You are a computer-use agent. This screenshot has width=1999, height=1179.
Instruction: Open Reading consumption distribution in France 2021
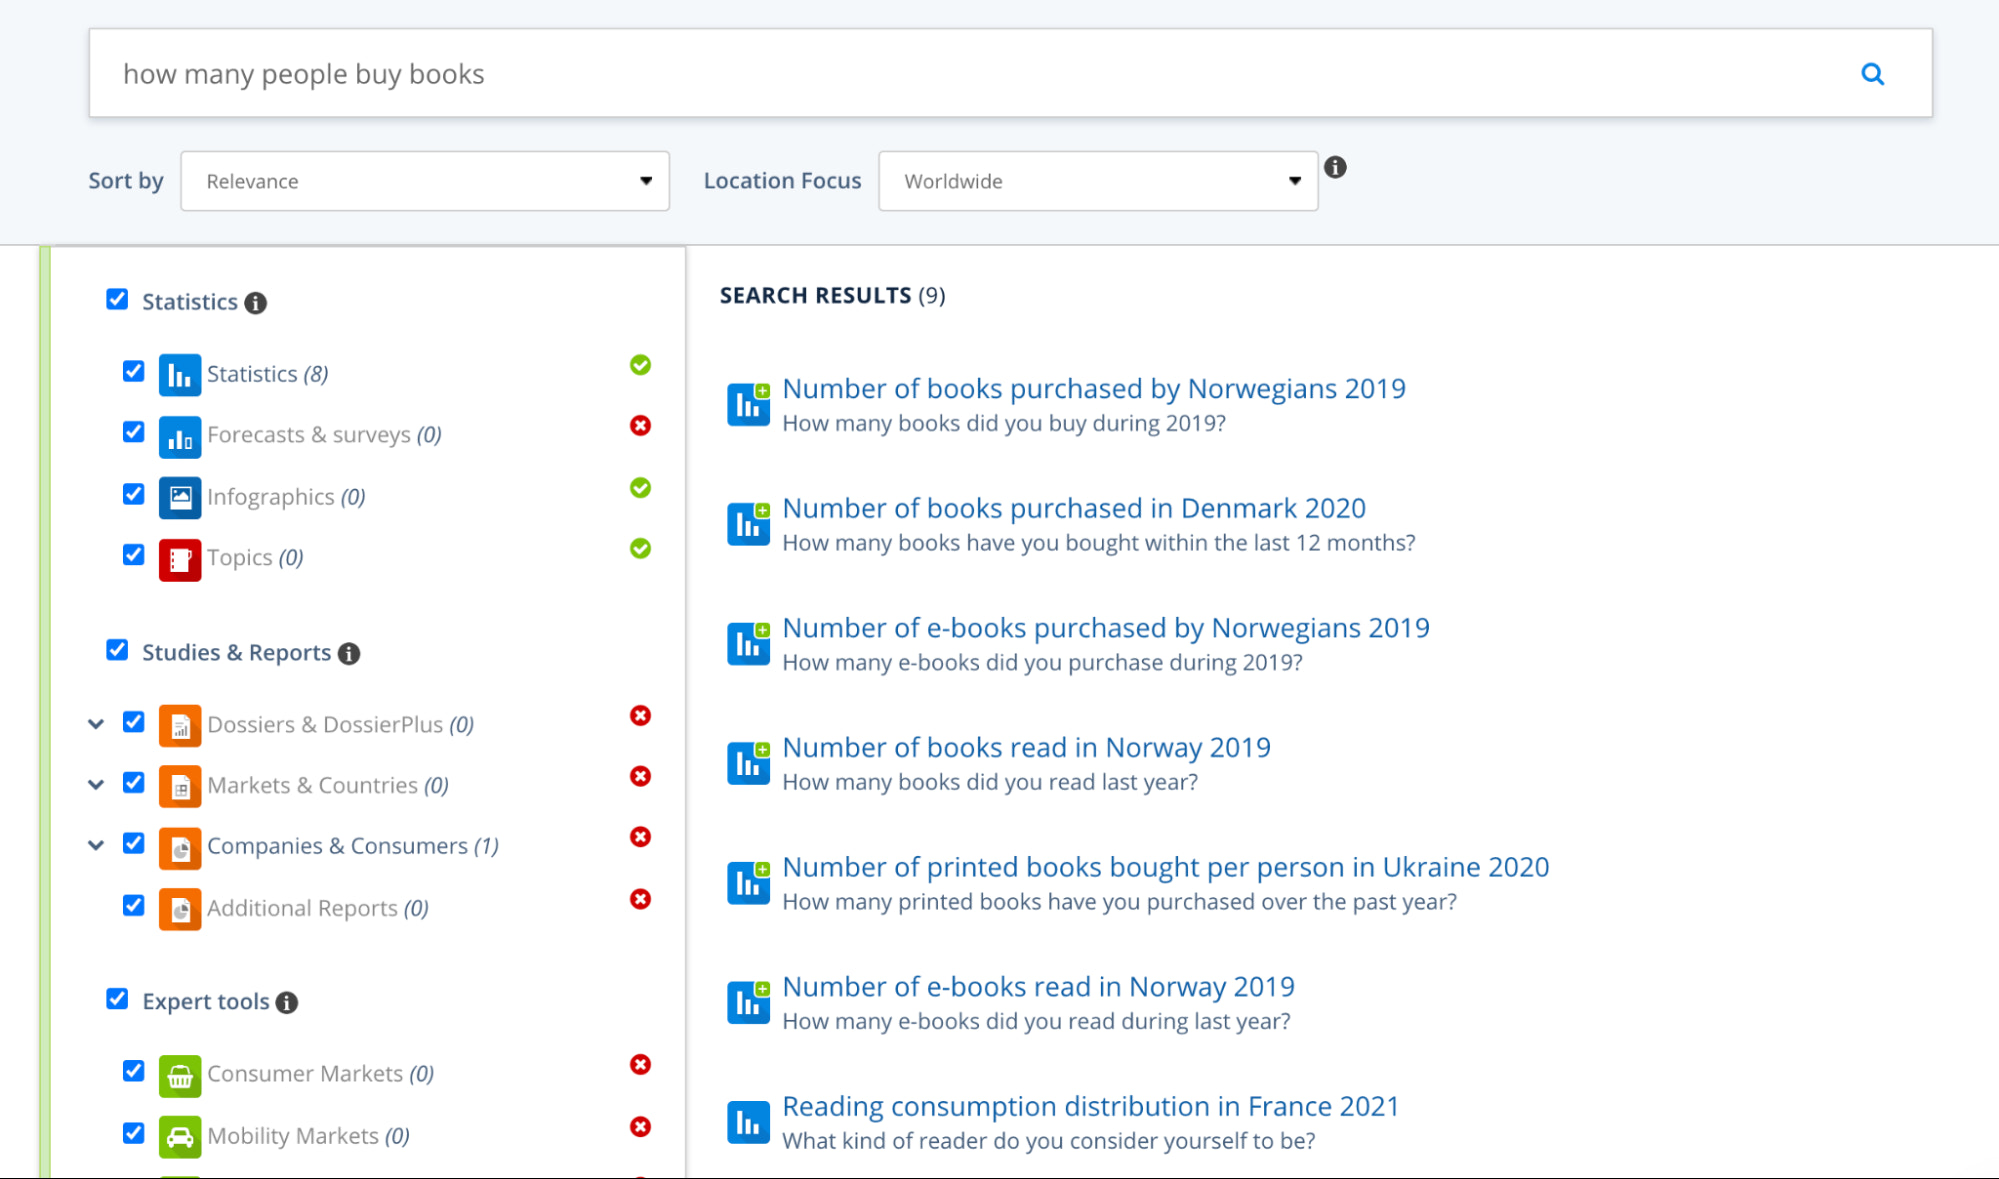coord(1090,1106)
